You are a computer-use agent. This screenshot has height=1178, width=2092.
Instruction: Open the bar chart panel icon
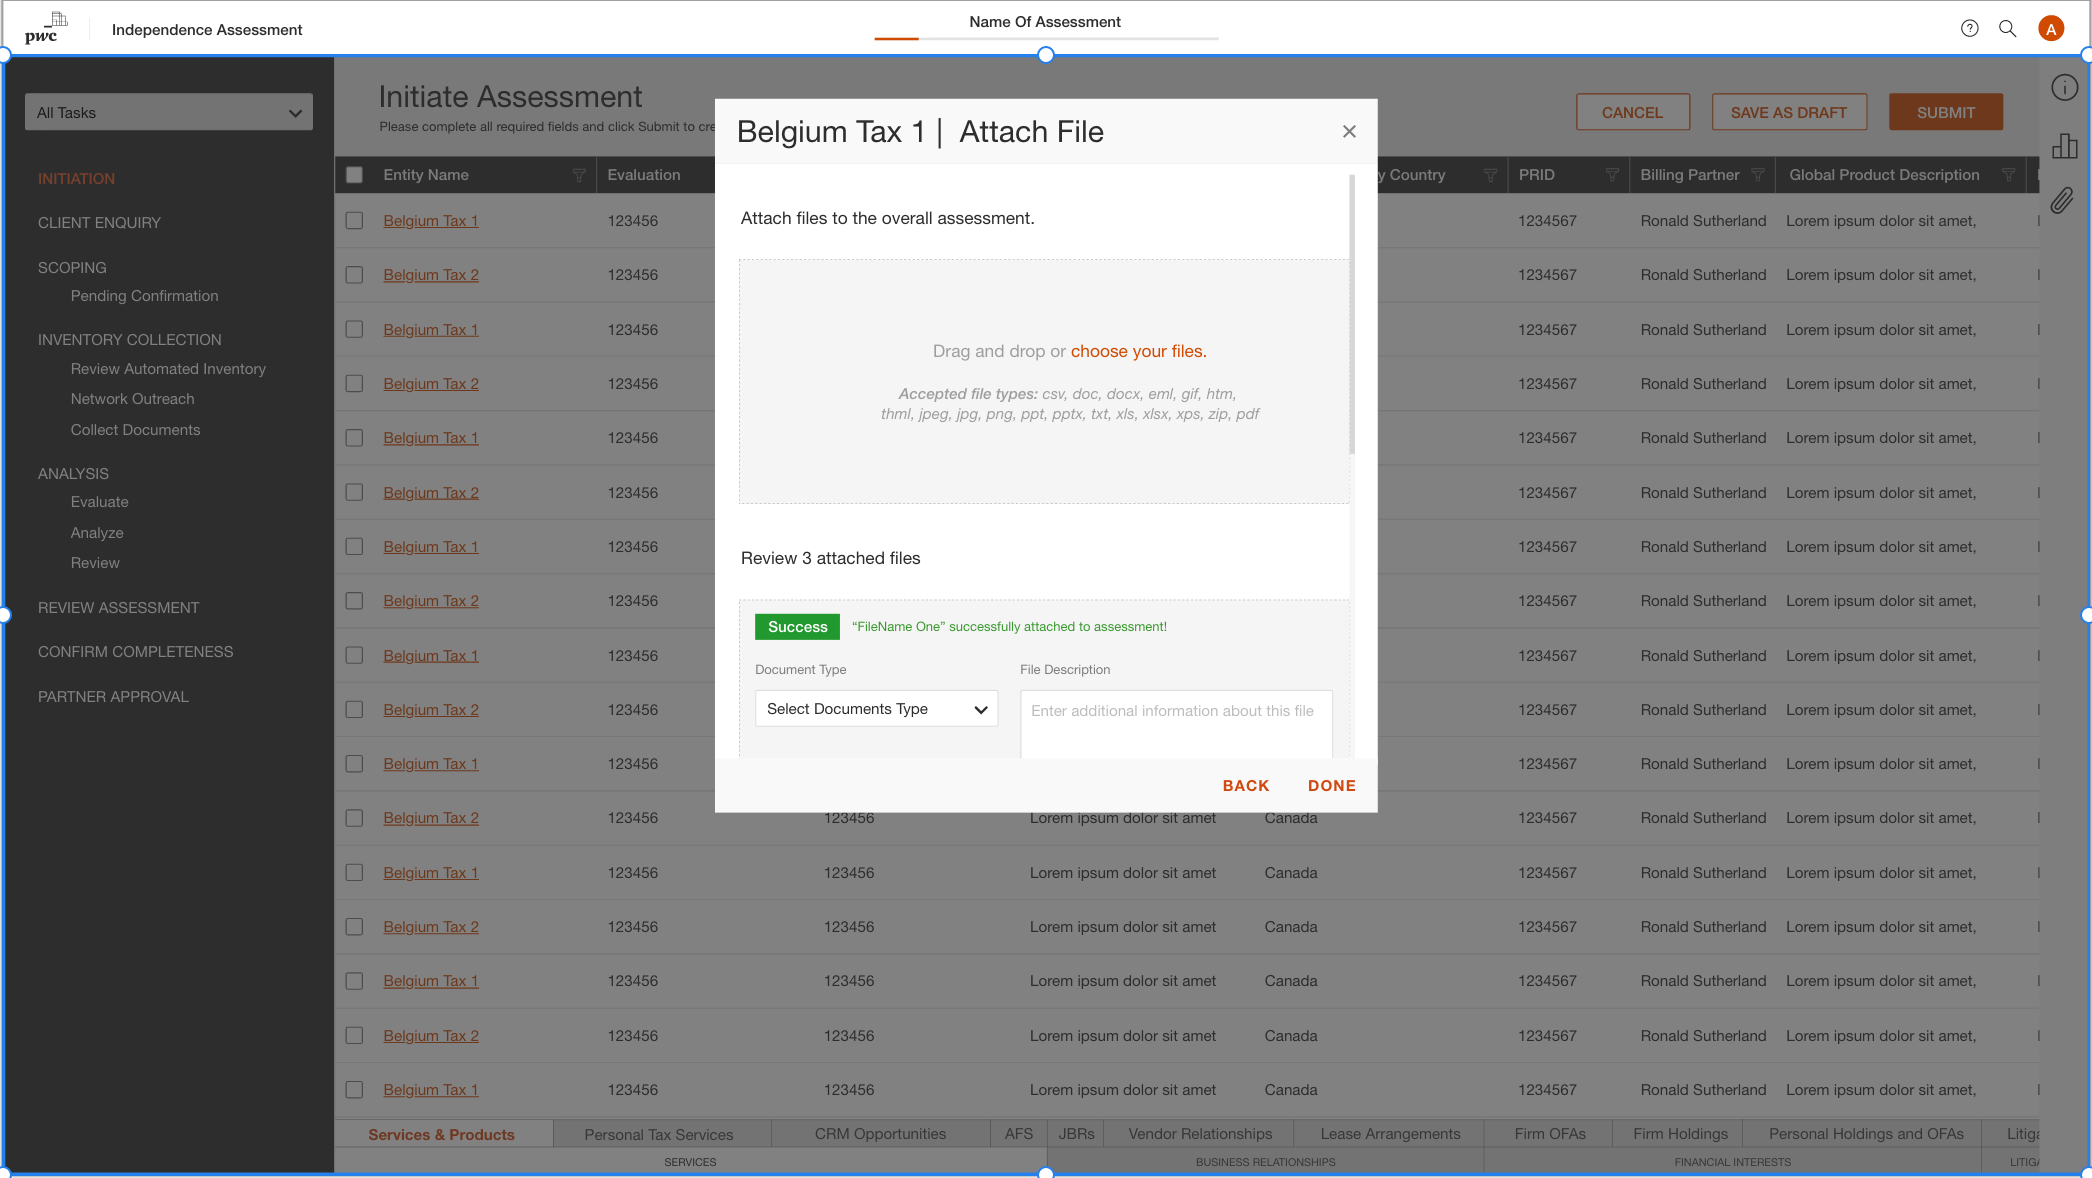[2064, 146]
